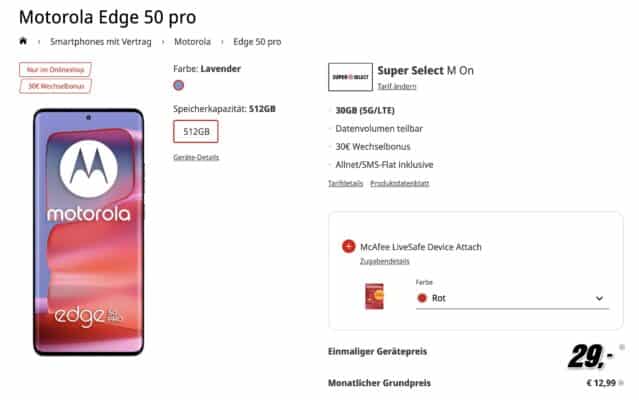The image size is (639, 400).
Task: Go to the home icon in breadcrumb
Action: tap(23, 41)
